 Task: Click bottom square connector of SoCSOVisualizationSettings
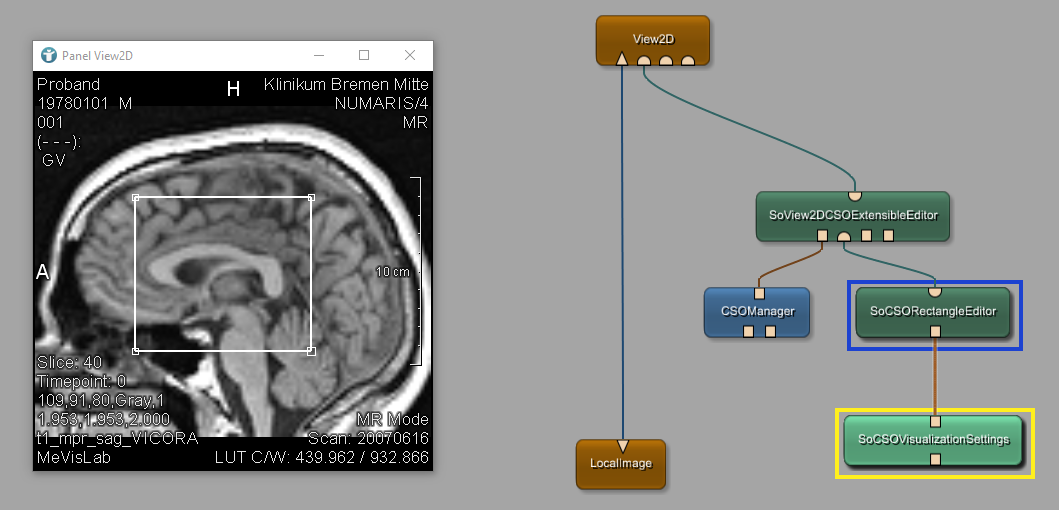(x=934, y=459)
